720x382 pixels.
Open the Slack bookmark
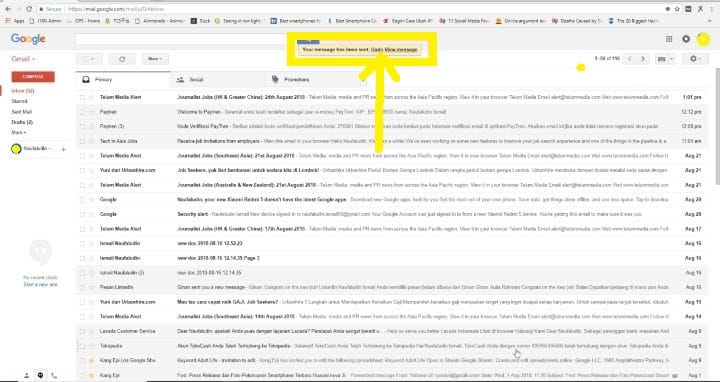tap(200, 21)
